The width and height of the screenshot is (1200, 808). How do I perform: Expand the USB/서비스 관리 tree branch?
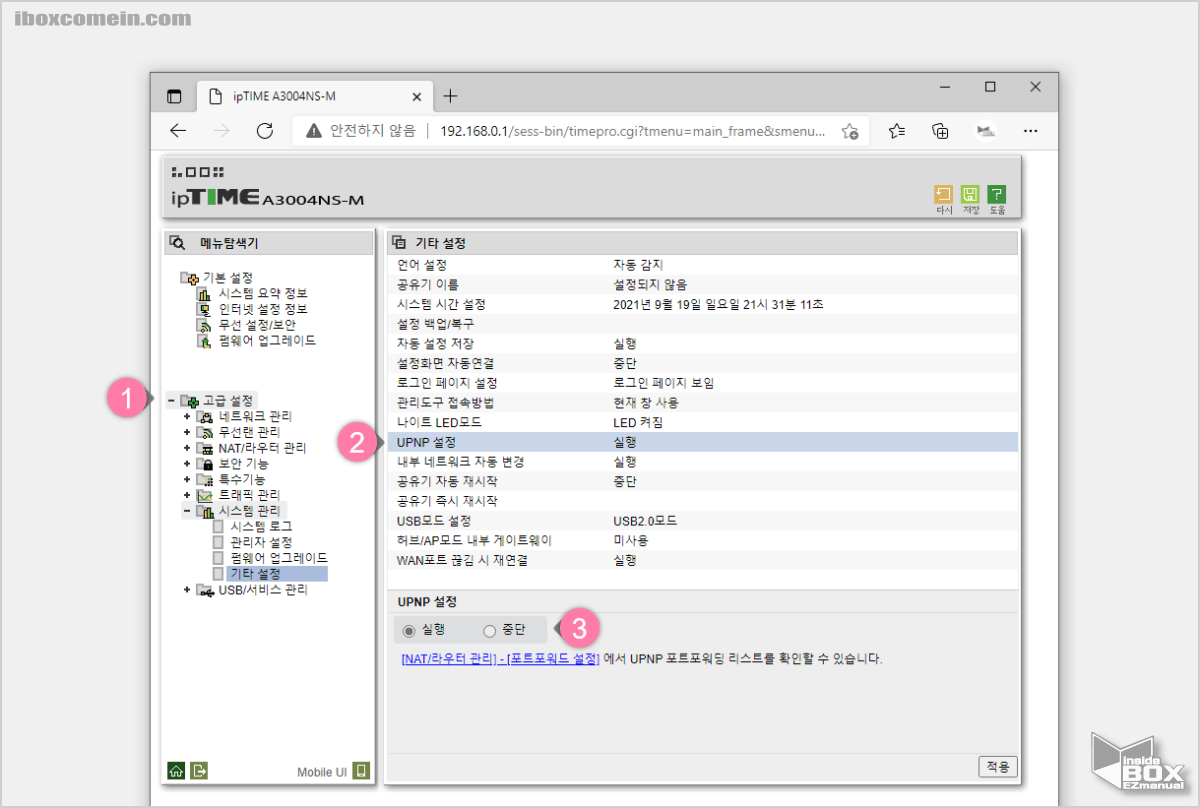tap(187, 589)
